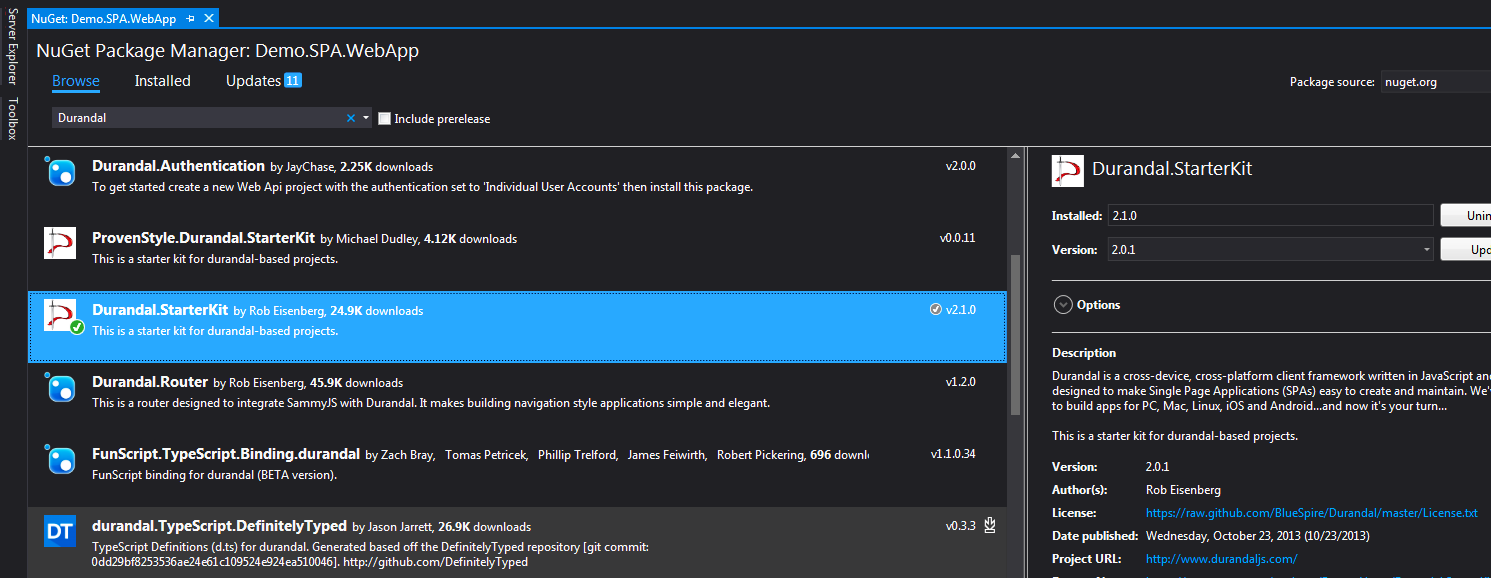This screenshot has height=583, width=1491.
Task: Open the durandaljs.com Project URL link
Action: (1221, 559)
